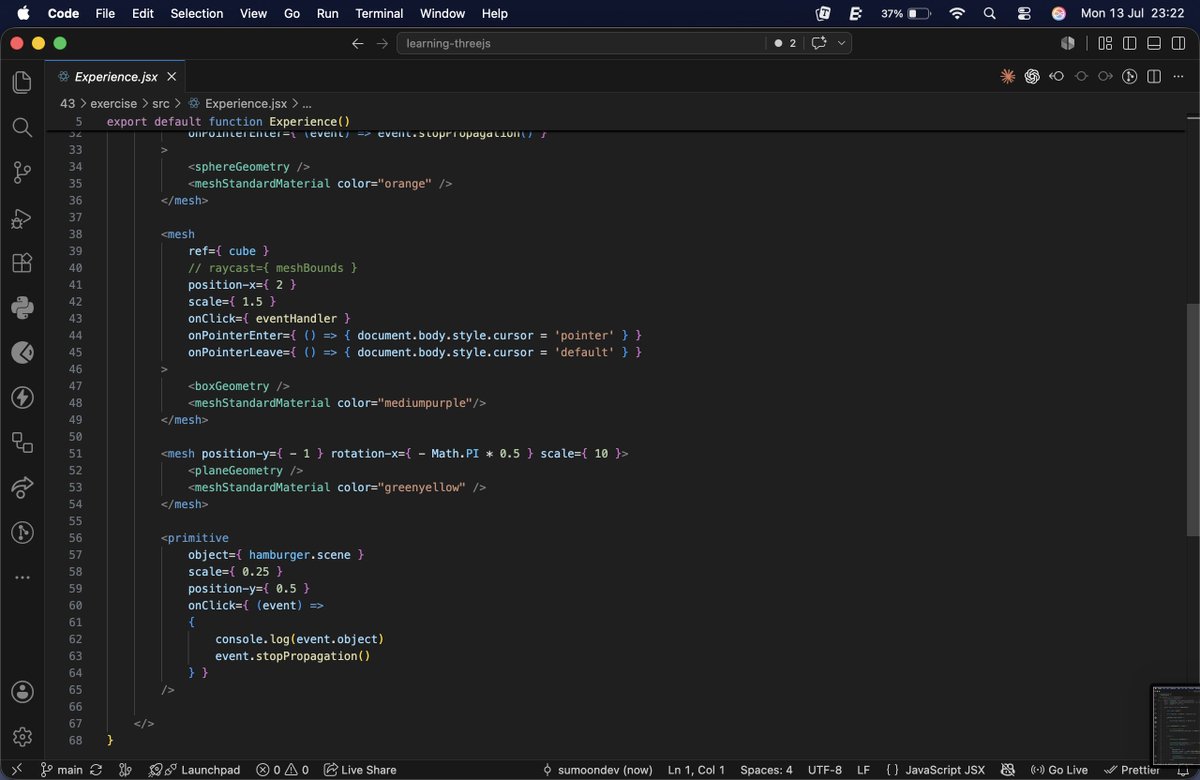
Task: Click the 'exercise' breadcrumb folder
Action: [112, 103]
